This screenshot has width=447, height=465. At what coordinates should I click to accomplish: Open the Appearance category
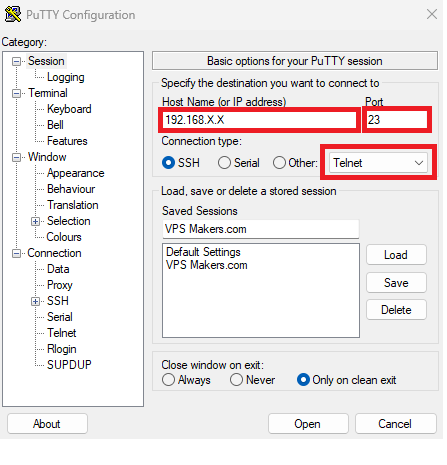pyautogui.click(x=76, y=173)
